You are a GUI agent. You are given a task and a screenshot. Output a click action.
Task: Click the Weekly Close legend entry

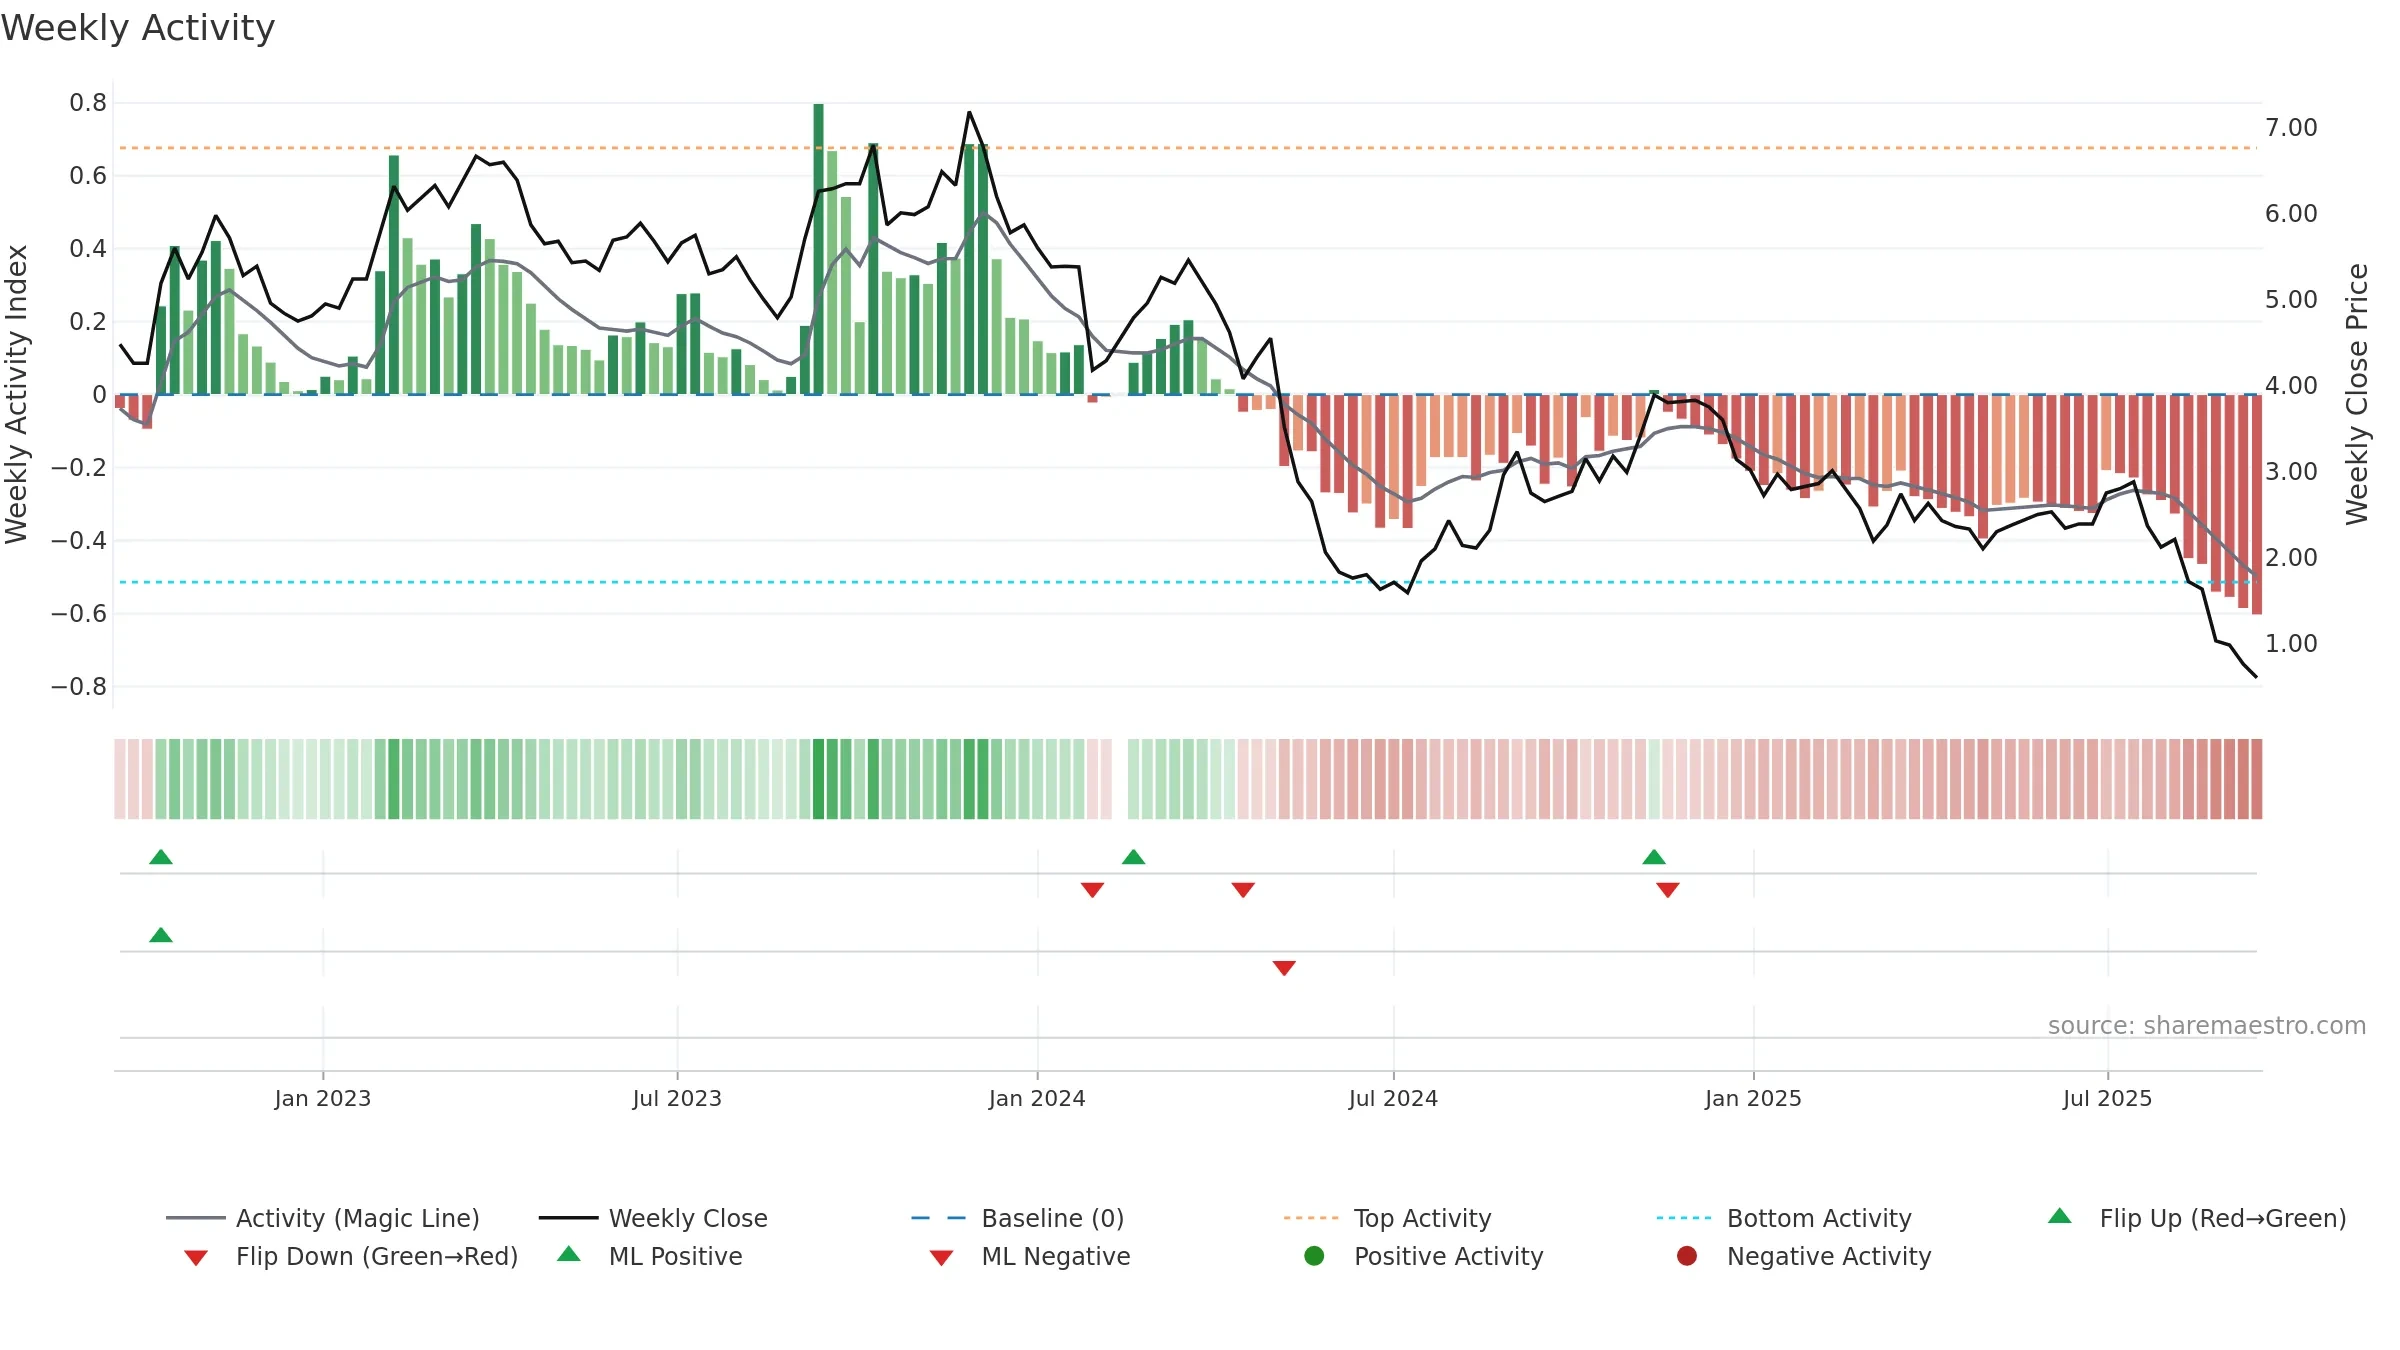(653, 1218)
